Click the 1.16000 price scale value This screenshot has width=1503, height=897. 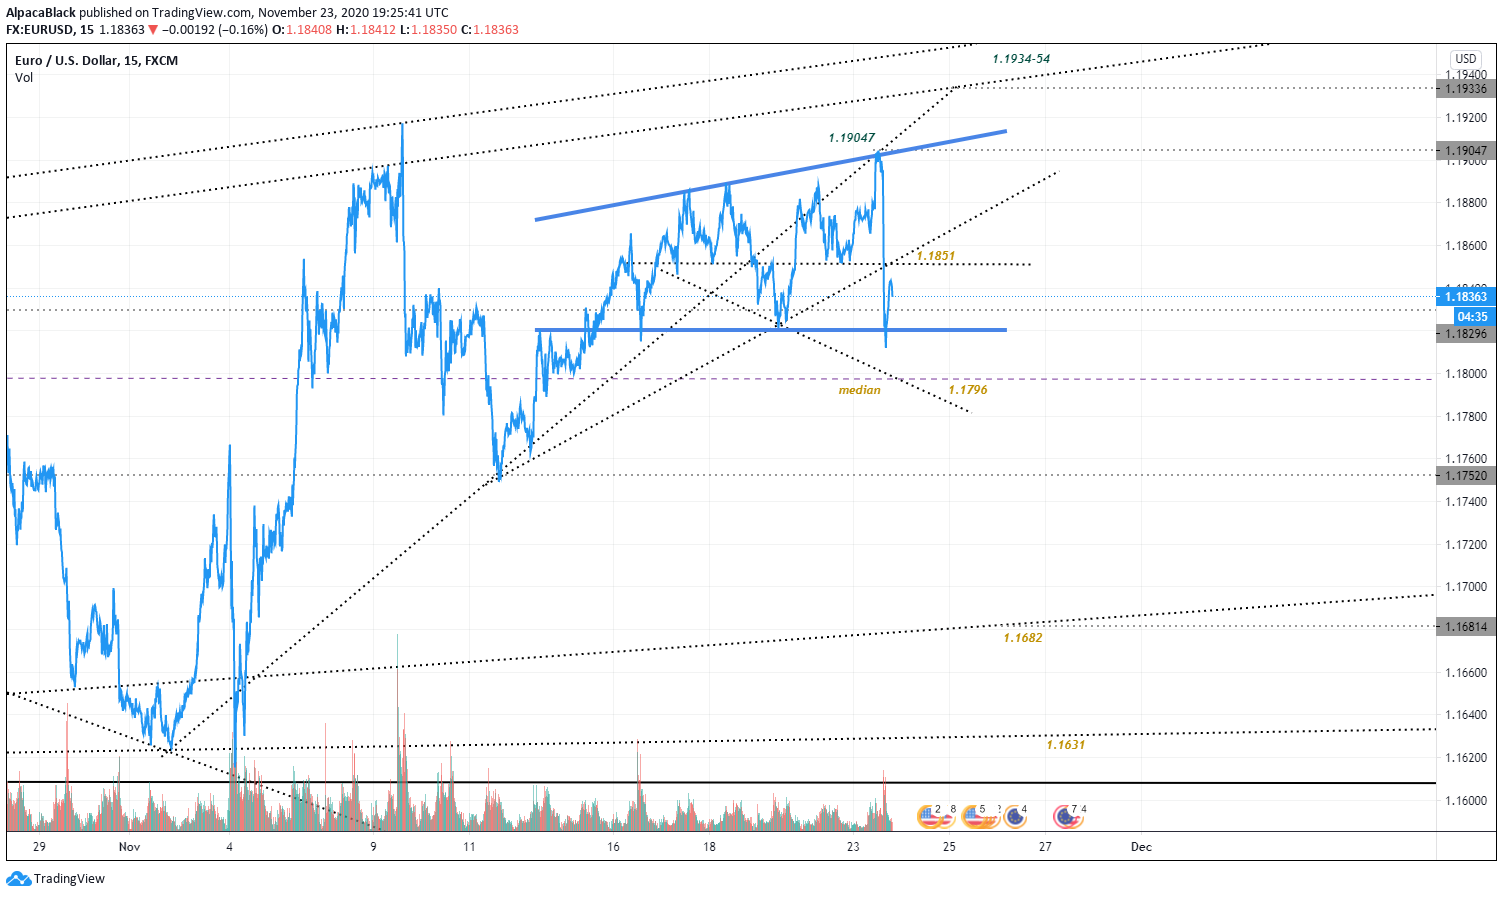1466,801
